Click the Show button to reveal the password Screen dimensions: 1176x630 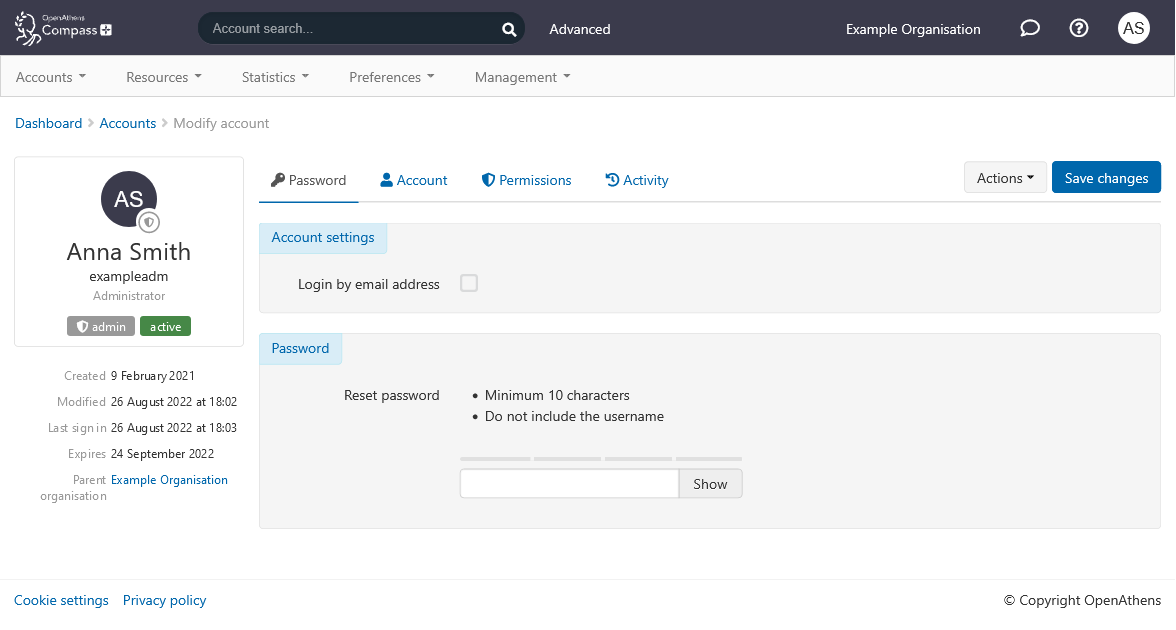pos(710,483)
